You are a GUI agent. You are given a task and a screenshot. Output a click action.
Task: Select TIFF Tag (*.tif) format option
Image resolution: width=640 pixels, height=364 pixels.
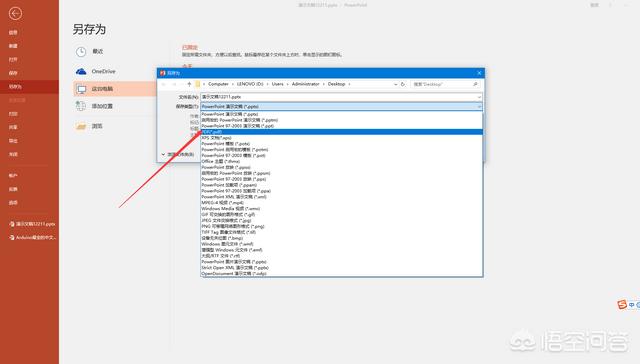342,232
